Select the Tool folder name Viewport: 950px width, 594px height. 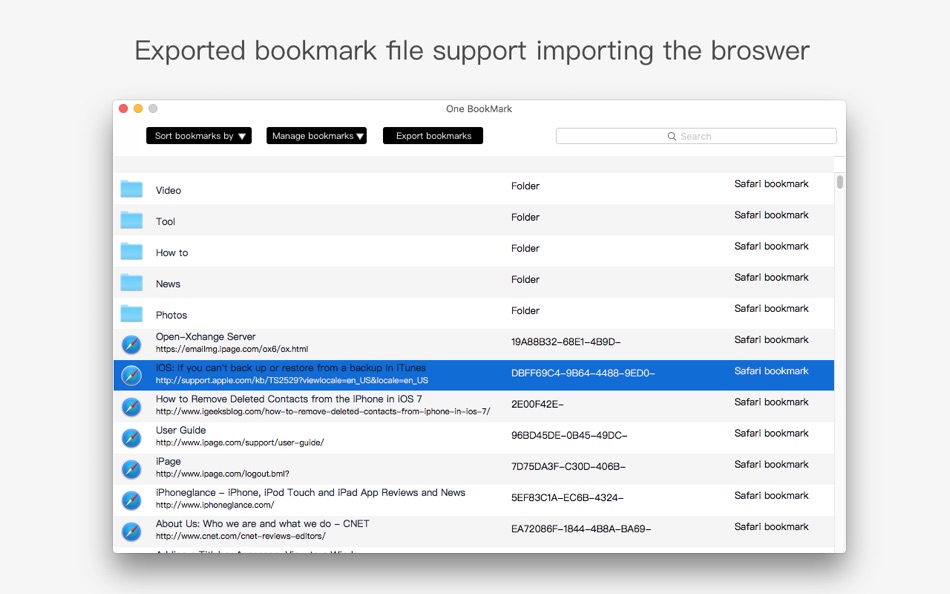(x=165, y=222)
